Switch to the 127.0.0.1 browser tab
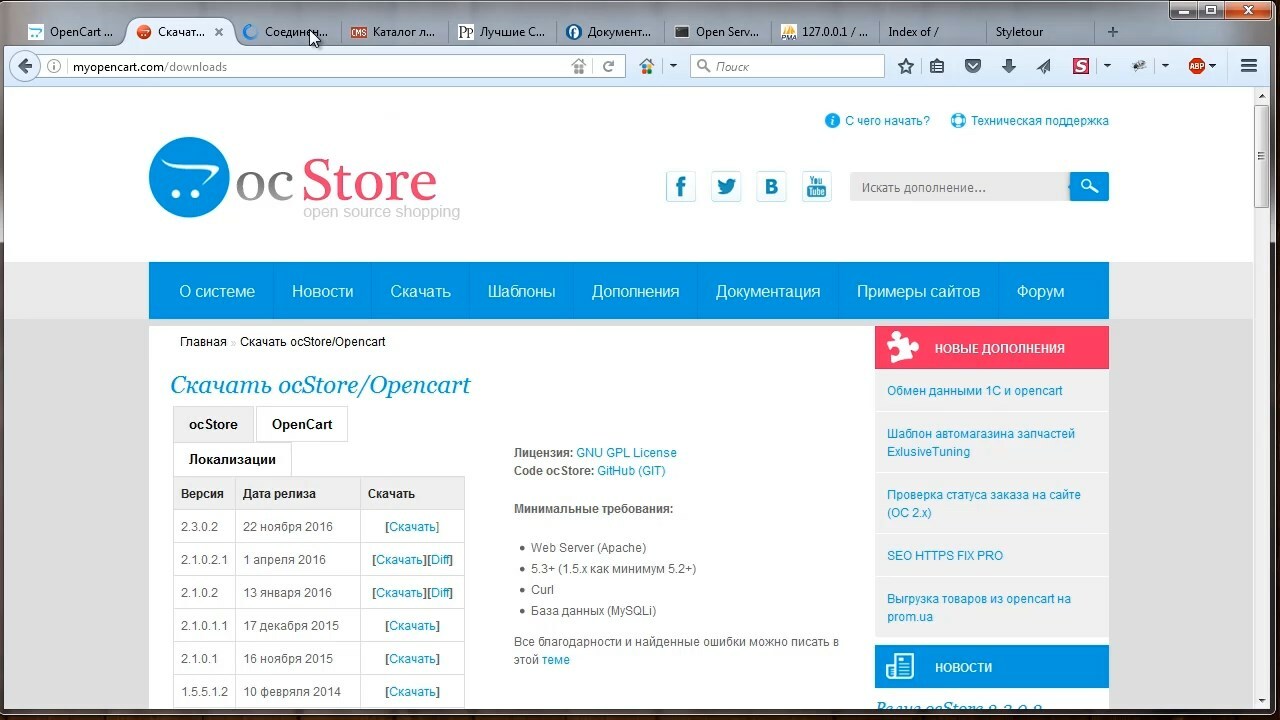Viewport: 1280px width, 720px height. coord(825,32)
